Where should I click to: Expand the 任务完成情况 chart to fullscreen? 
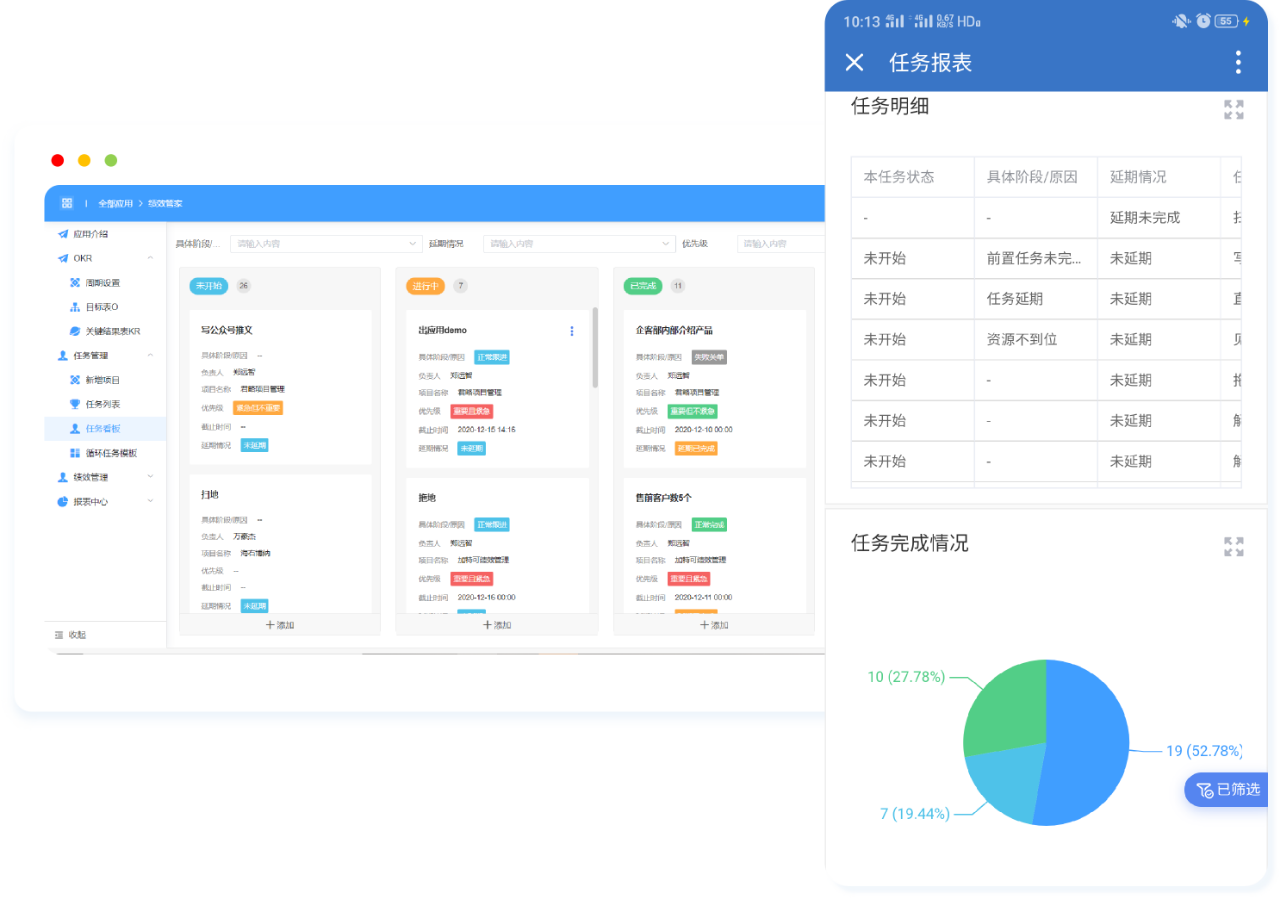coord(1234,546)
